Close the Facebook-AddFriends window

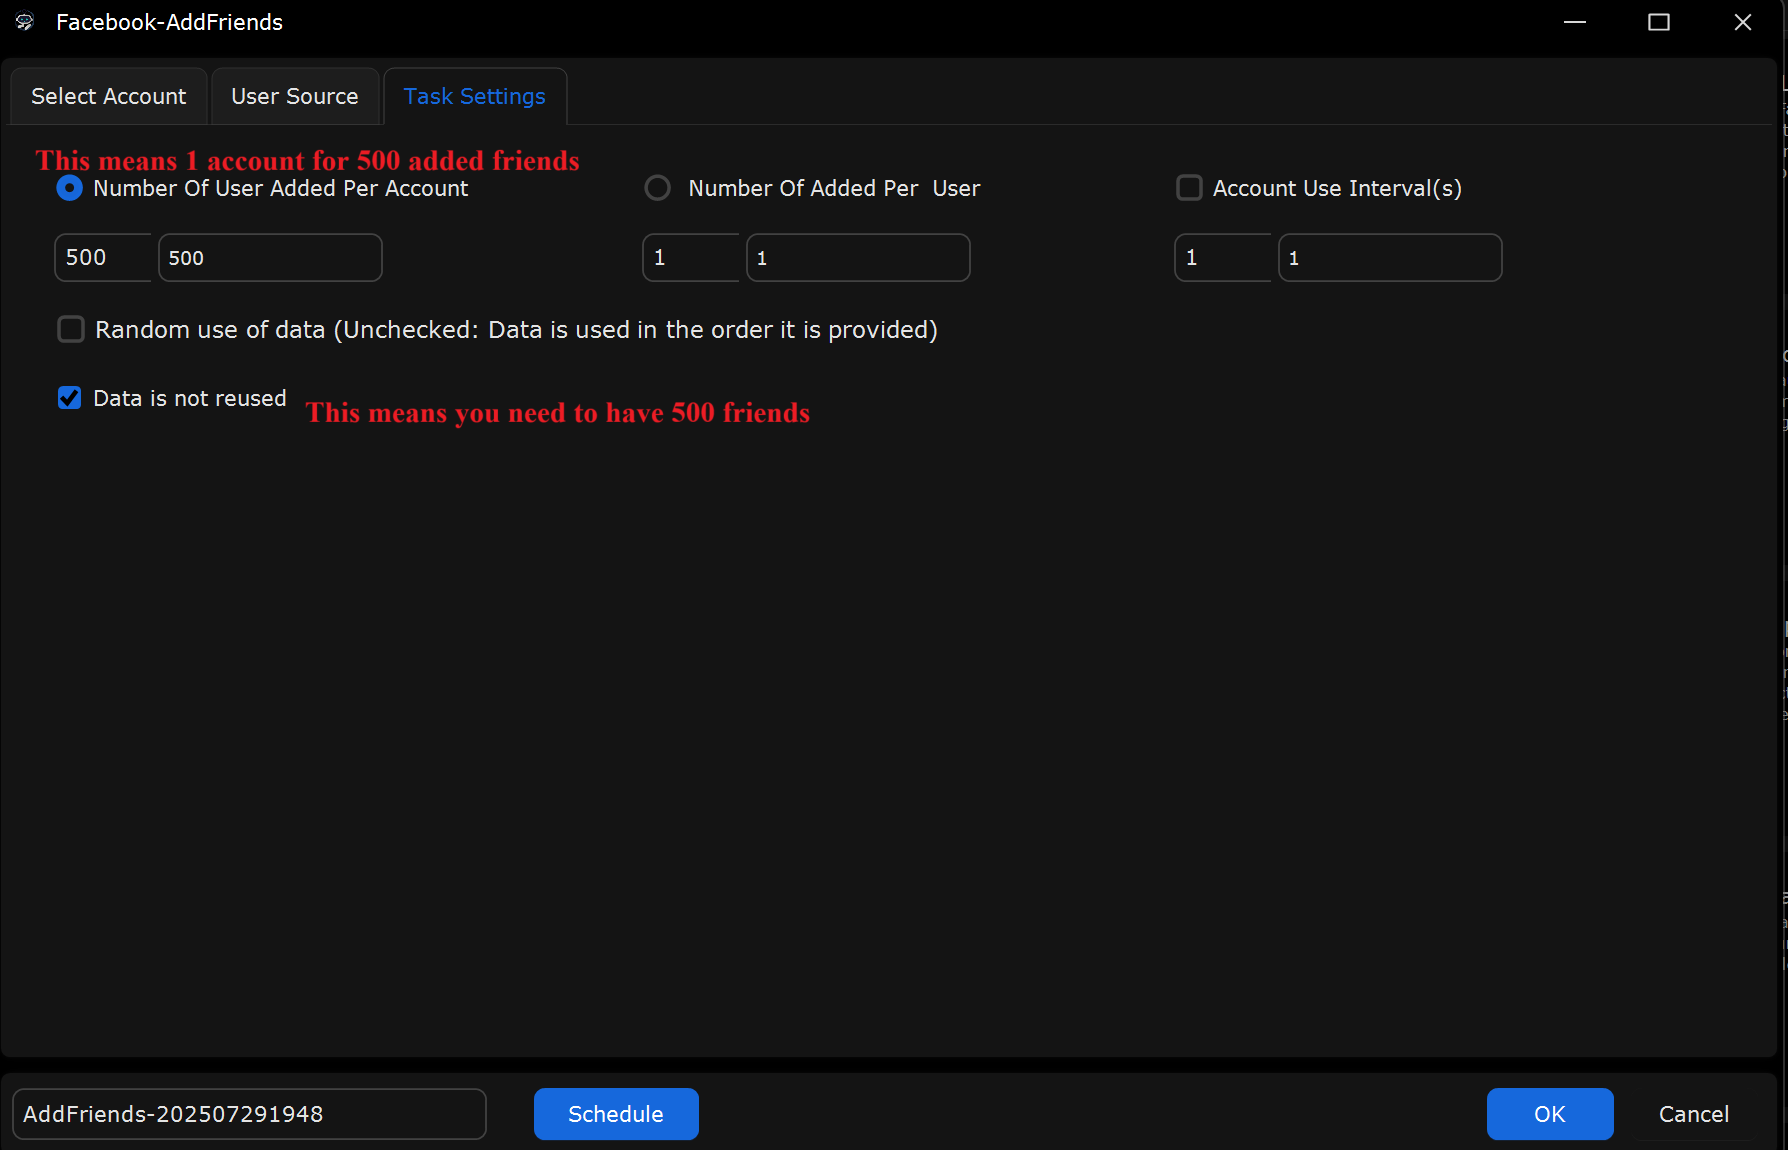point(1743,22)
